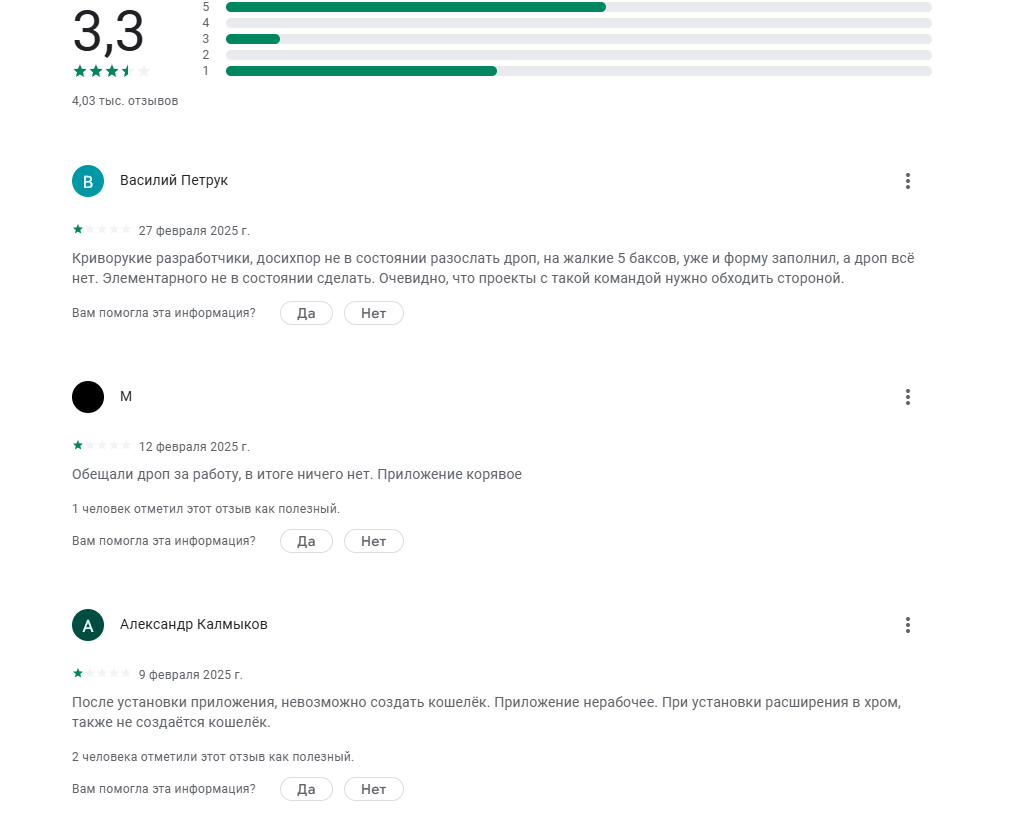This screenshot has height=833, width=1022.
Task: Click Нет under Василий Петрук's review
Action: point(373,313)
